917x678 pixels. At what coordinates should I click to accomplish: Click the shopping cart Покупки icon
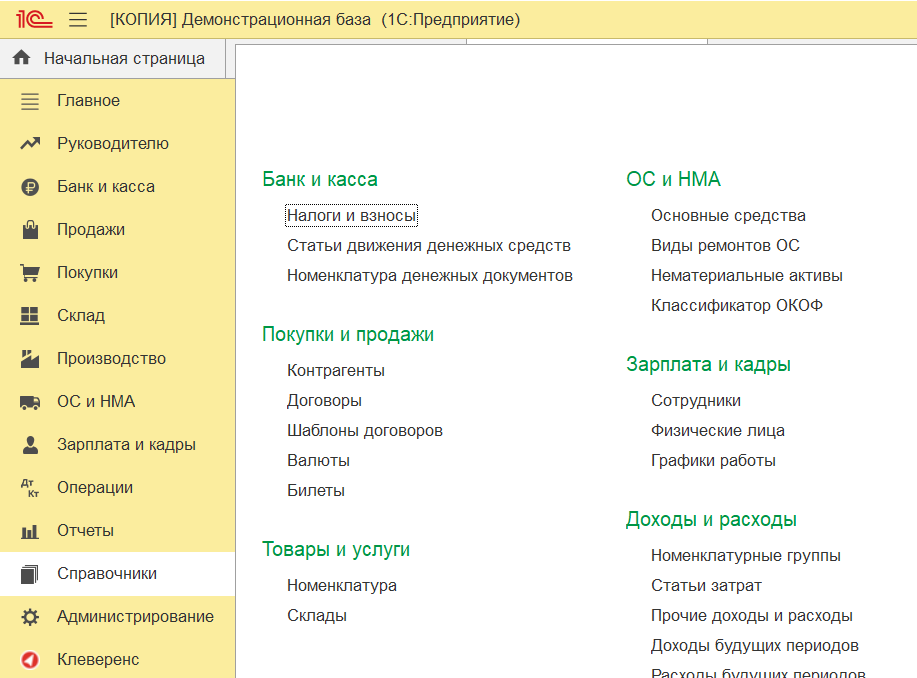30,273
